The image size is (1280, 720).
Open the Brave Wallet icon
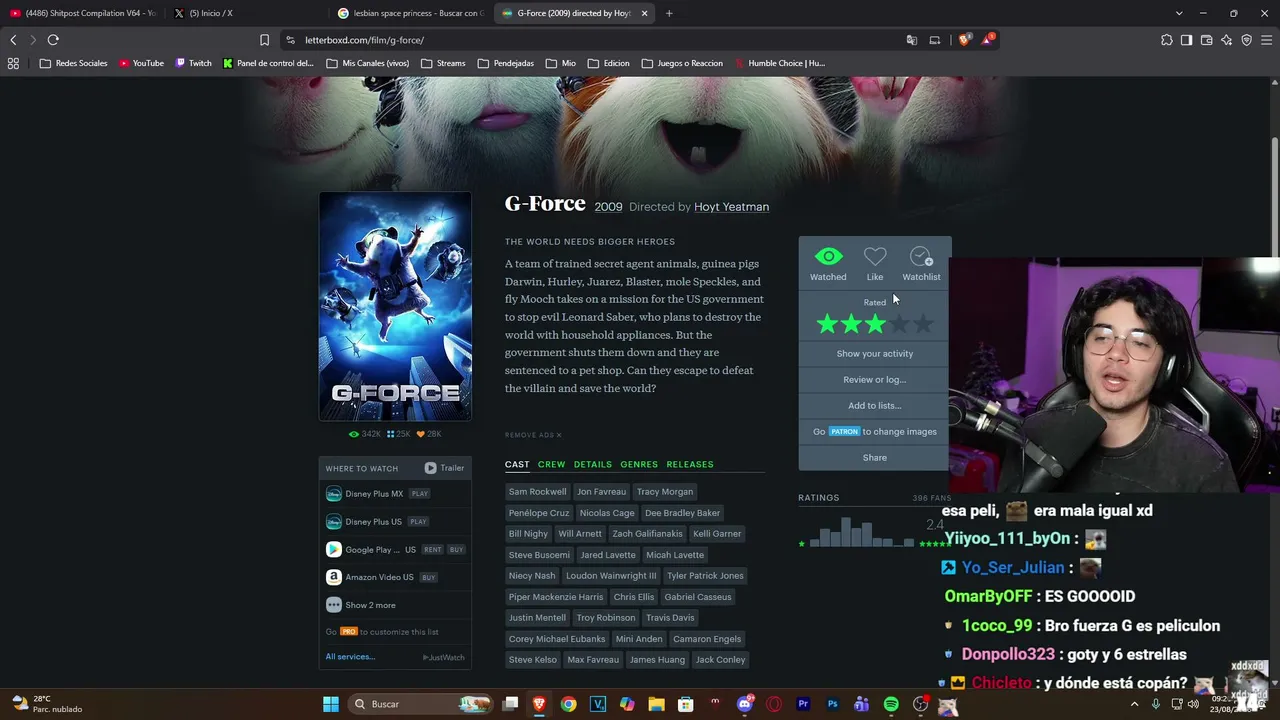[1207, 40]
